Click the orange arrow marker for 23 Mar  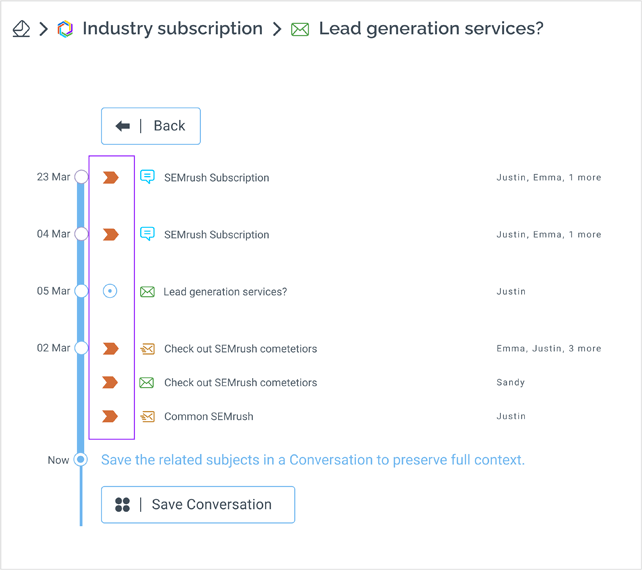[x=111, y=177]
